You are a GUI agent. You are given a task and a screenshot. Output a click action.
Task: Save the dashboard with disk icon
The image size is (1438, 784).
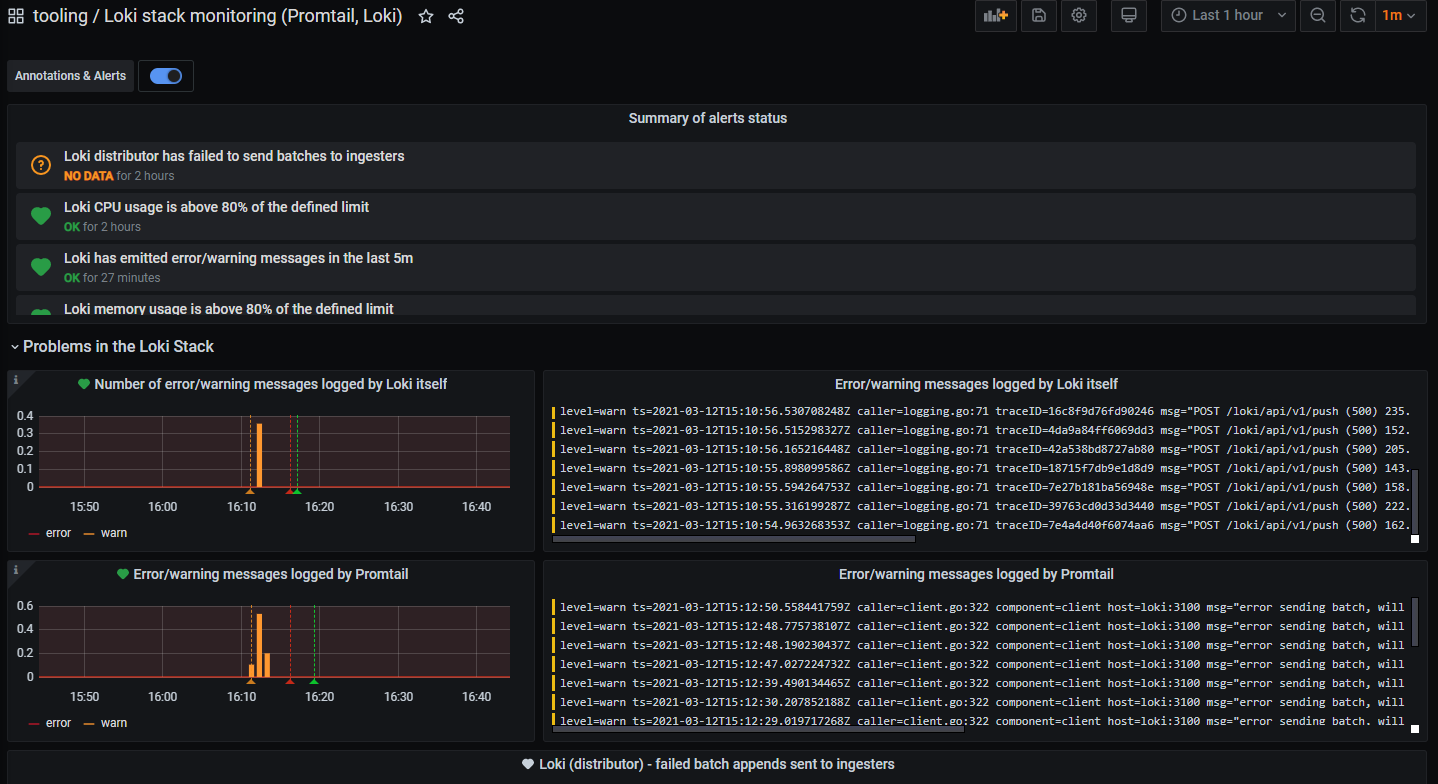[1039, 15]
